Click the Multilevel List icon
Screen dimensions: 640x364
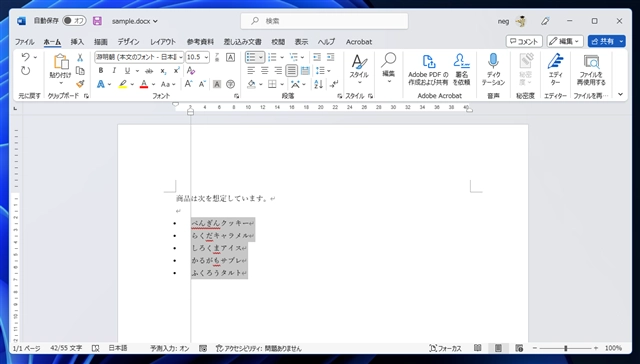click(294, 57)
